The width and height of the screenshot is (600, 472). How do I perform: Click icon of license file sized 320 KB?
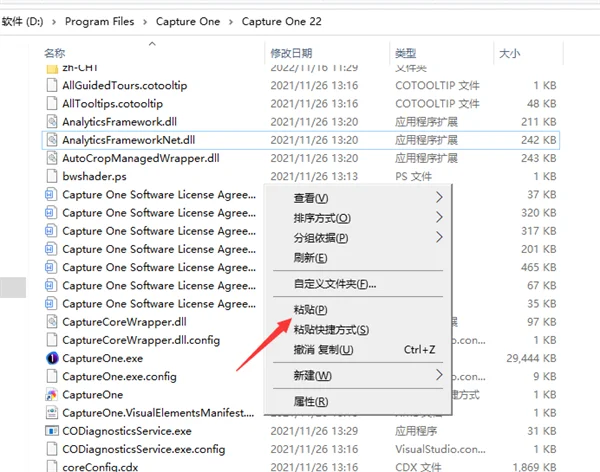51,213
